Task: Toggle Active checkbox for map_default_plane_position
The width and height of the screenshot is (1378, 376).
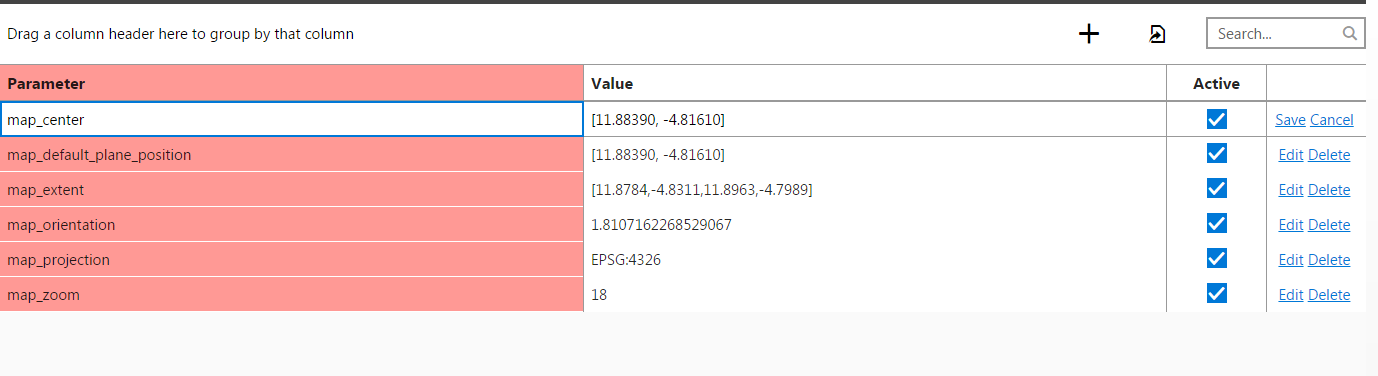Action: [1217, 154]
